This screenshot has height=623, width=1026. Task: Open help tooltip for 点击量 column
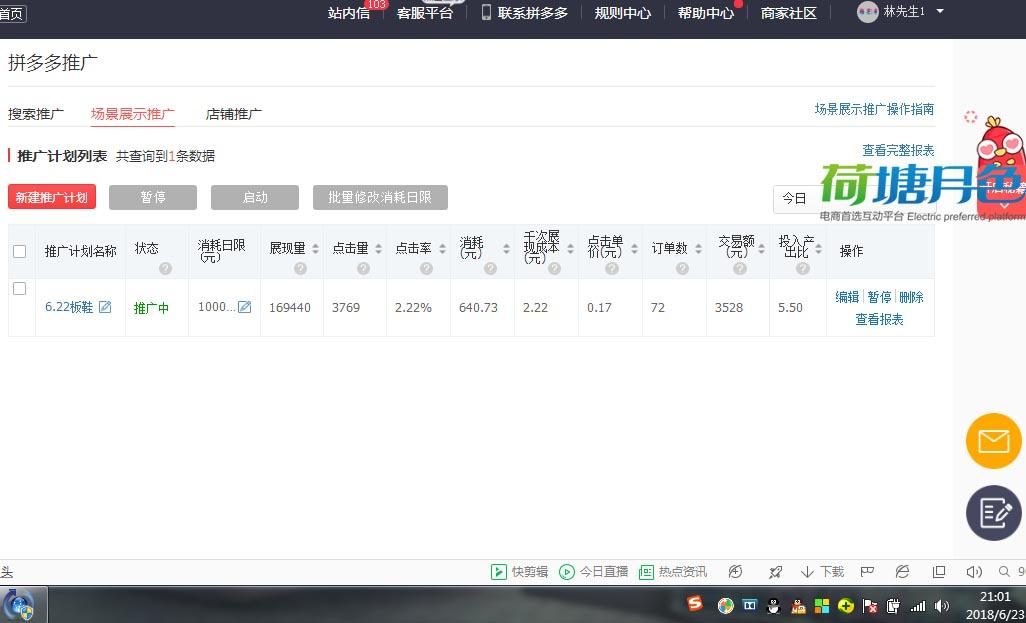point(363,268)
